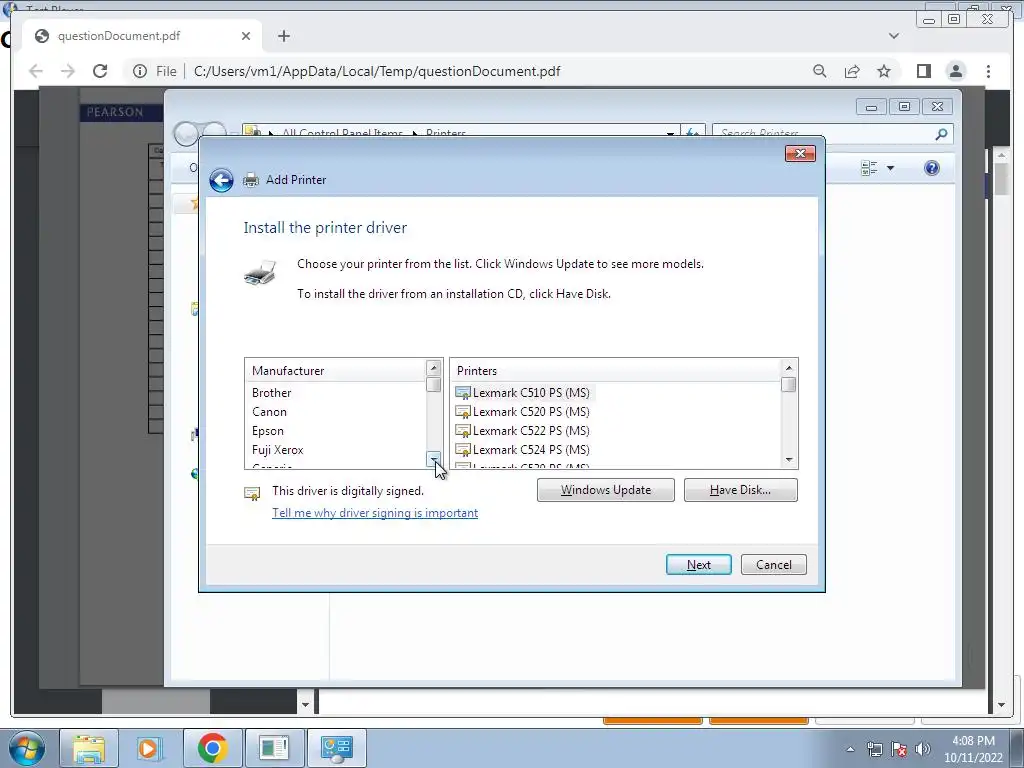The image size is (1024, 768).
Task: Click the Manufacturer column header
Action: [x=336, y=371]
